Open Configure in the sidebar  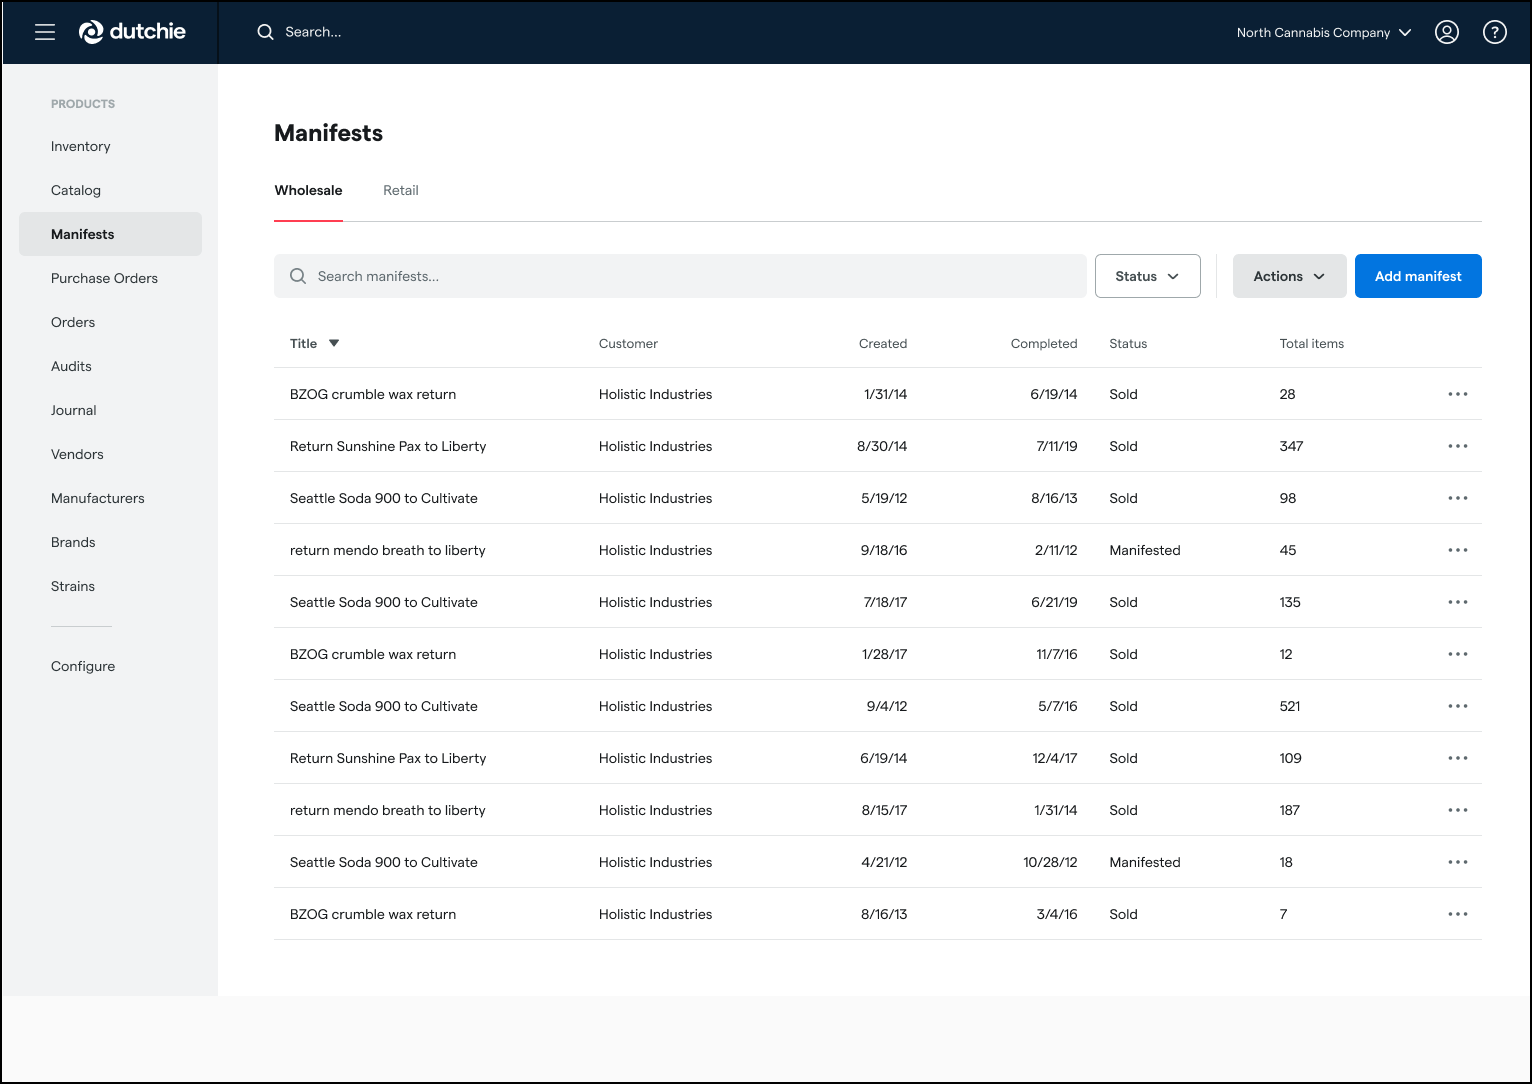(83, 666)
